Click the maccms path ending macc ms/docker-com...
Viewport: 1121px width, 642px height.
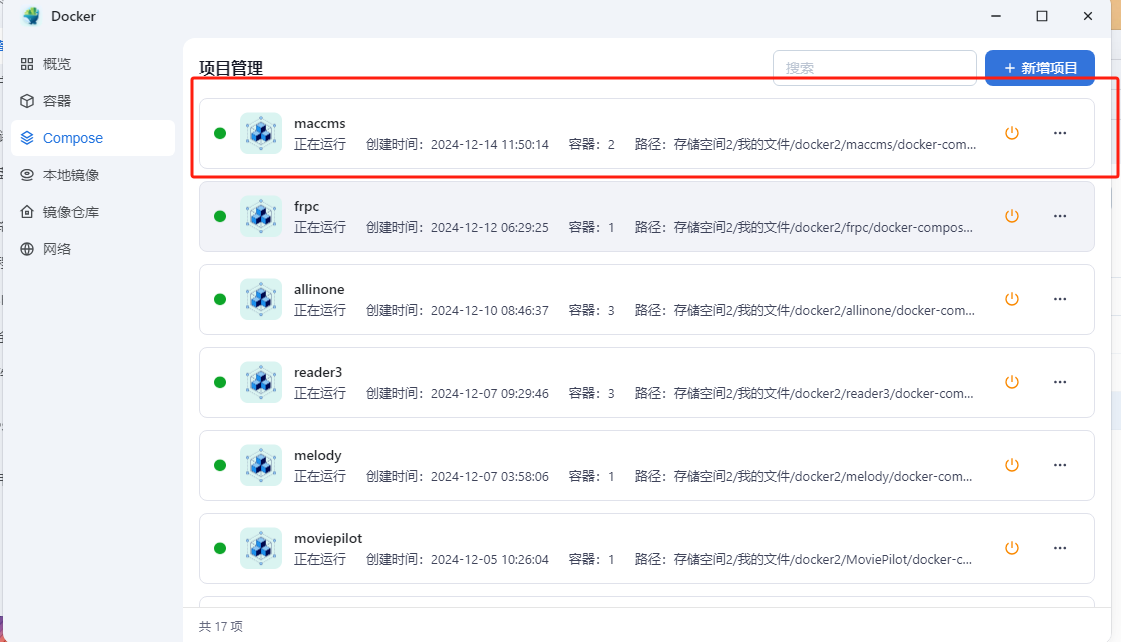tap(805, 144)
